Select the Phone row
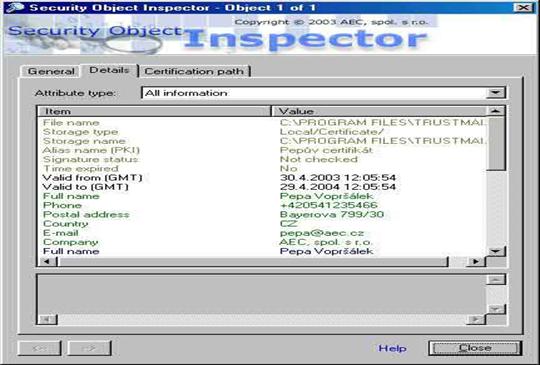Screen dimensions: 540x365 pos(262,205)
